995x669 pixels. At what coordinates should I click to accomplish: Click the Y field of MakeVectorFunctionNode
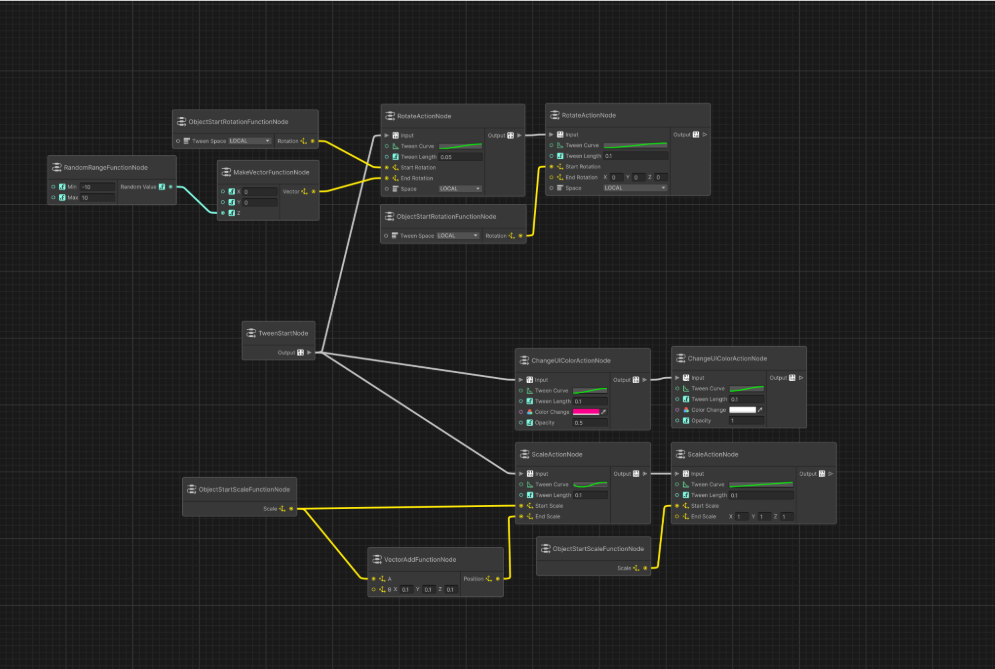pyautogui.click(x=260, y=202)
